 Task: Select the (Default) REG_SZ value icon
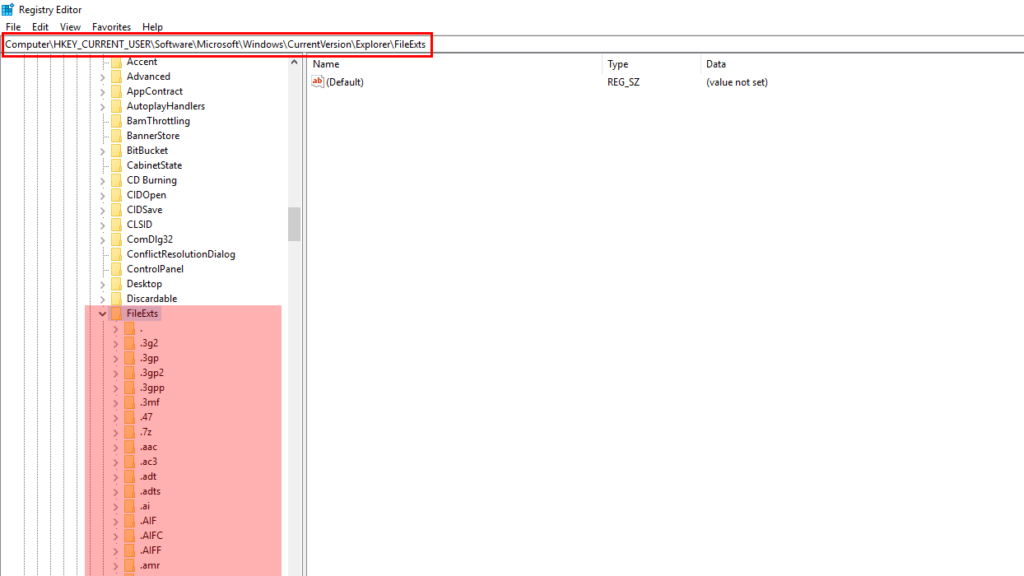pyautogui.click(x=317, y=82)
